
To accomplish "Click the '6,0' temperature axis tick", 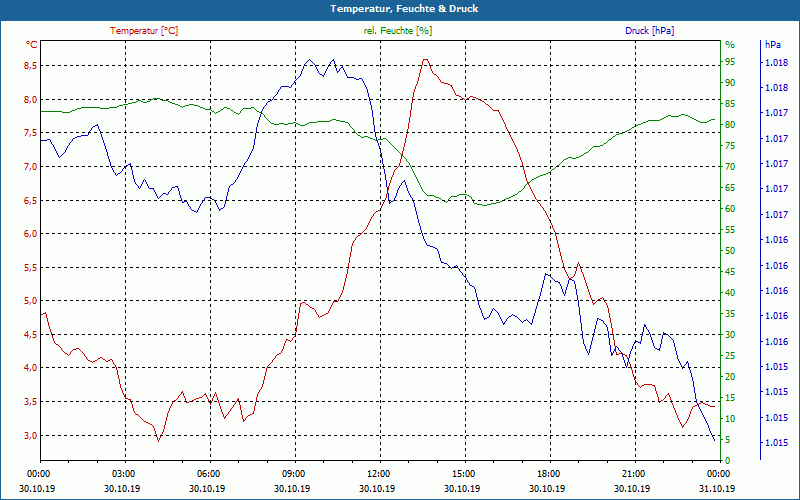I will pos(31,234).
